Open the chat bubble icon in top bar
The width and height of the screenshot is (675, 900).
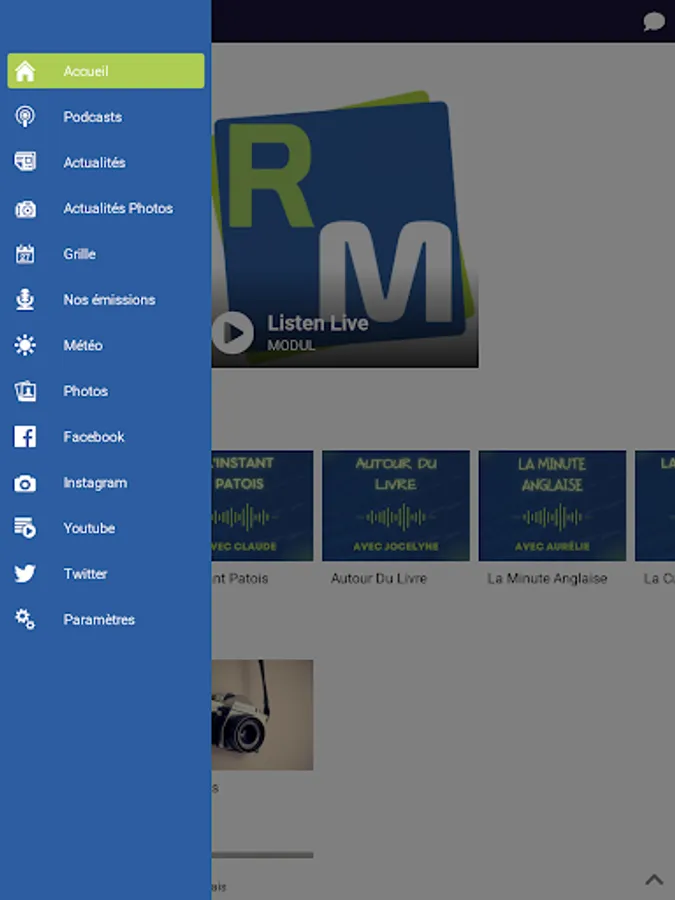pyautogui.click(x=654, y=22)
